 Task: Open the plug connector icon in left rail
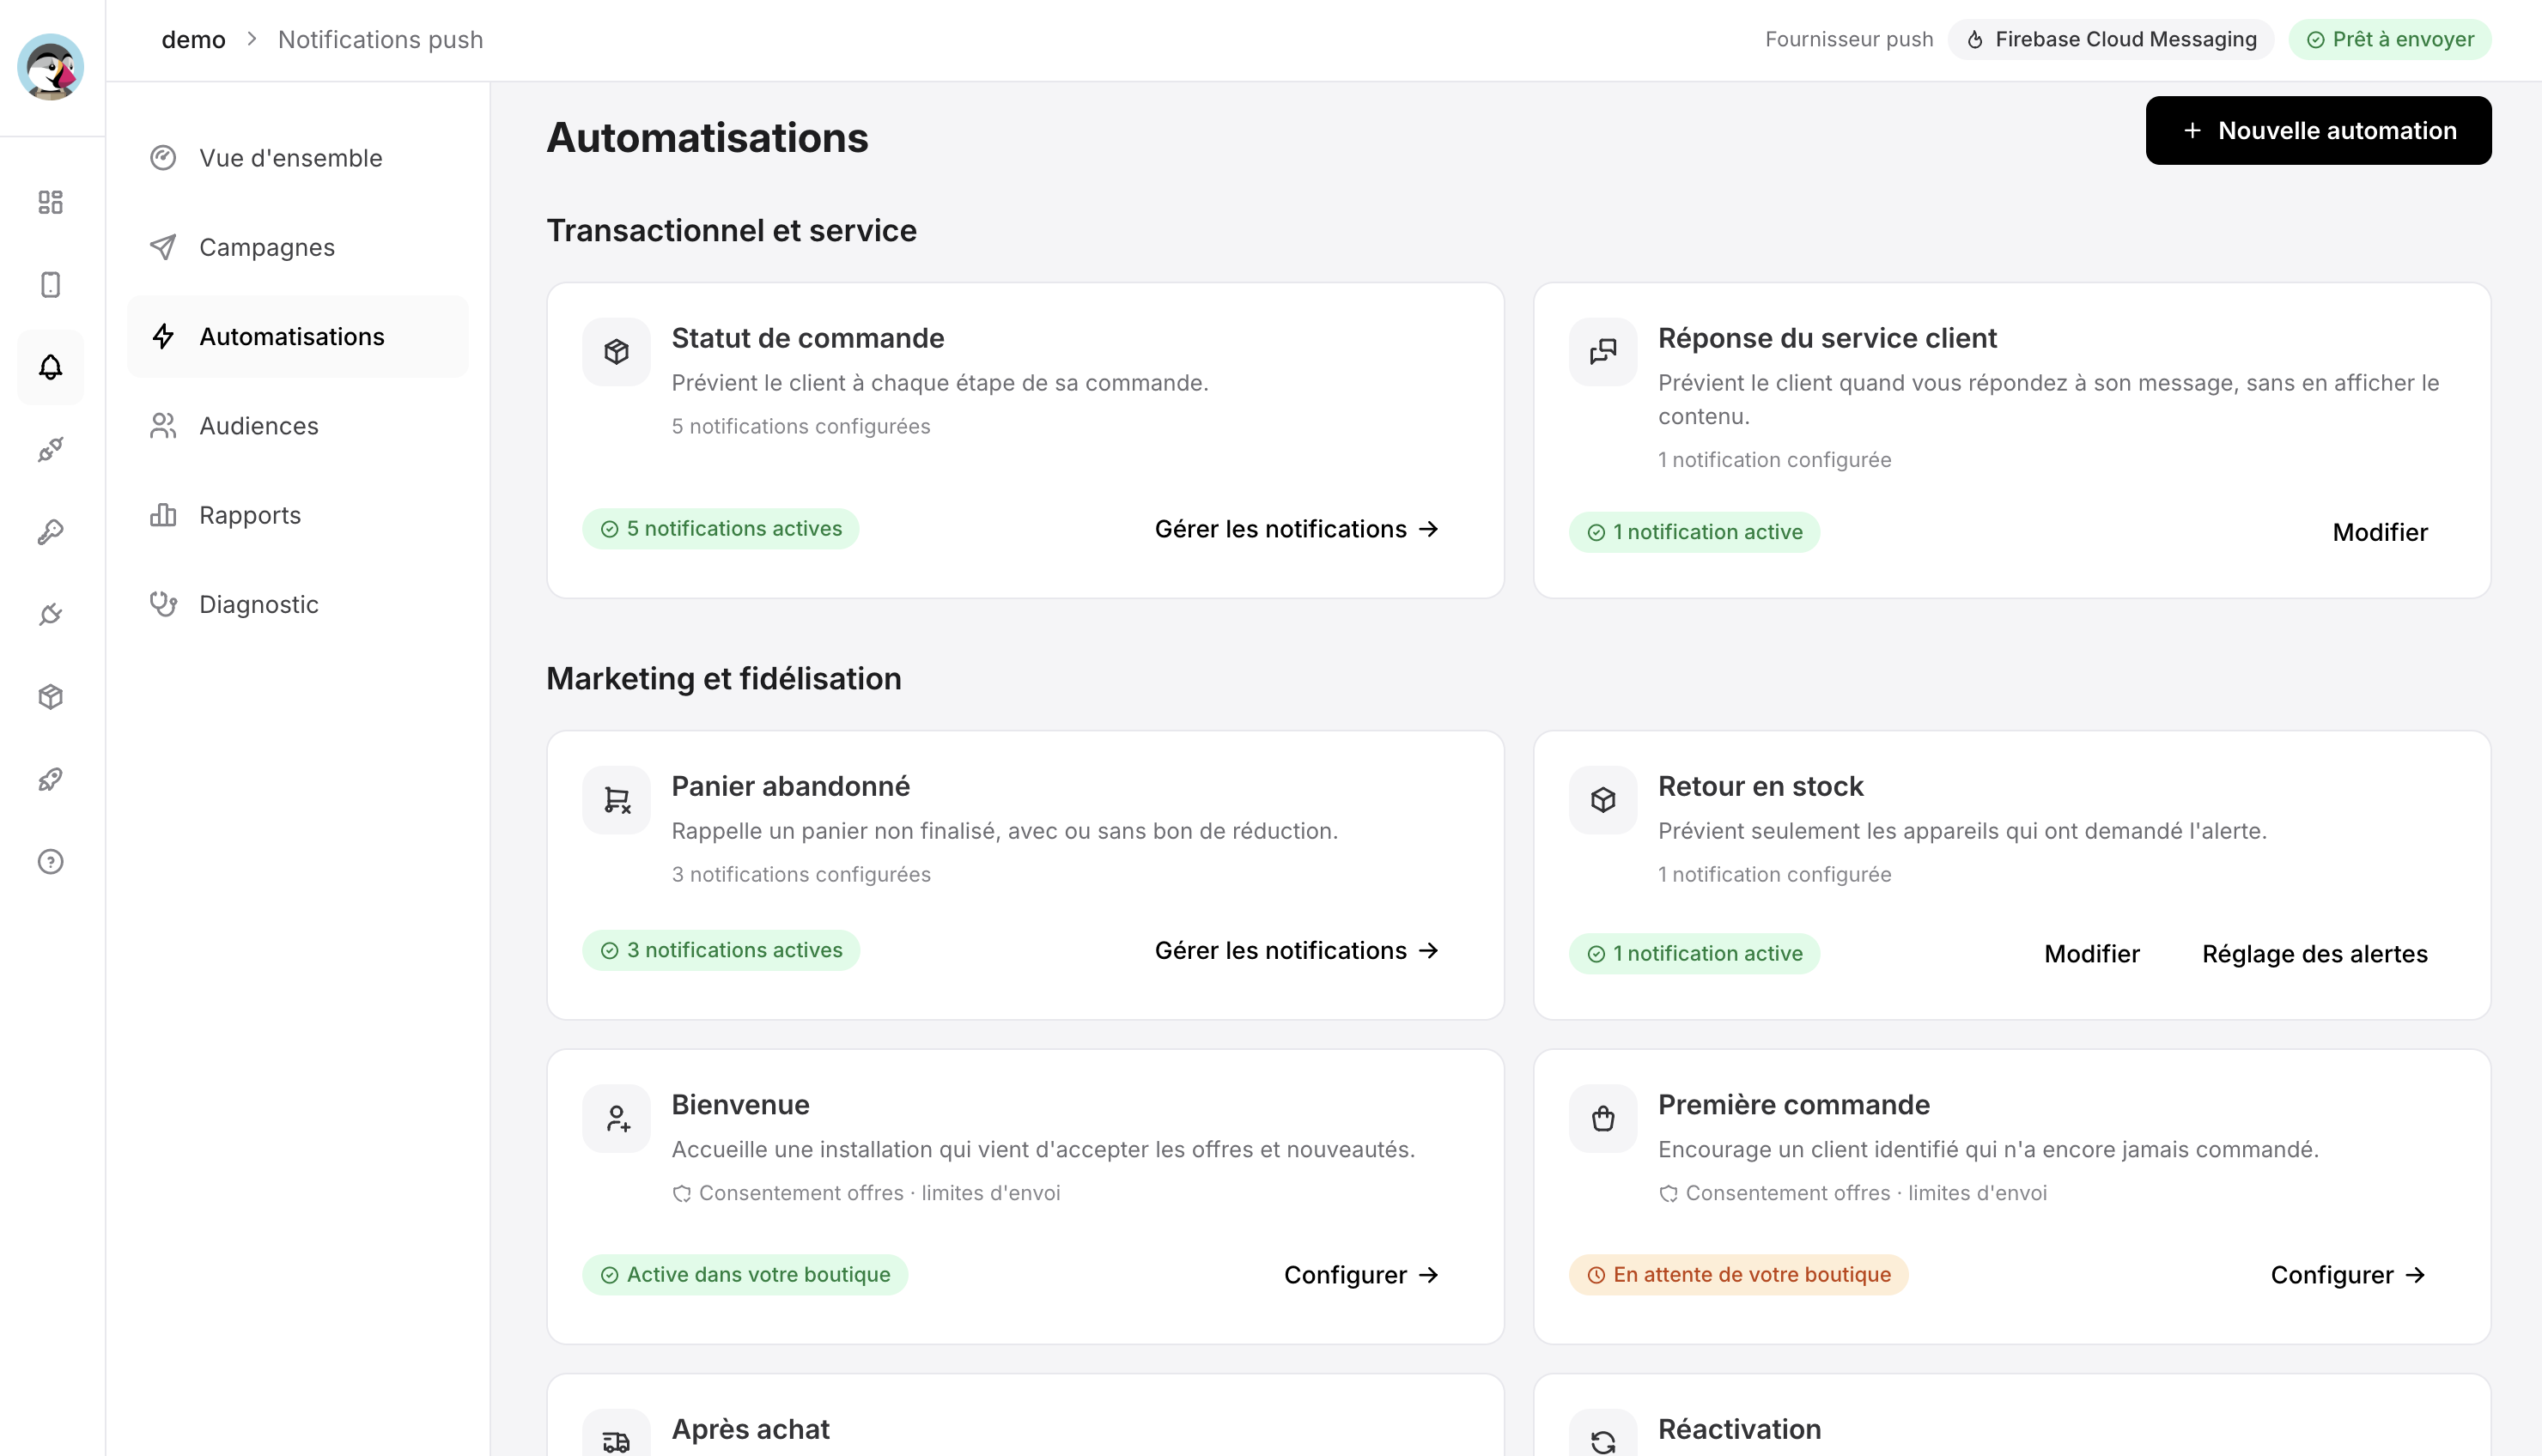pos(50,450)
